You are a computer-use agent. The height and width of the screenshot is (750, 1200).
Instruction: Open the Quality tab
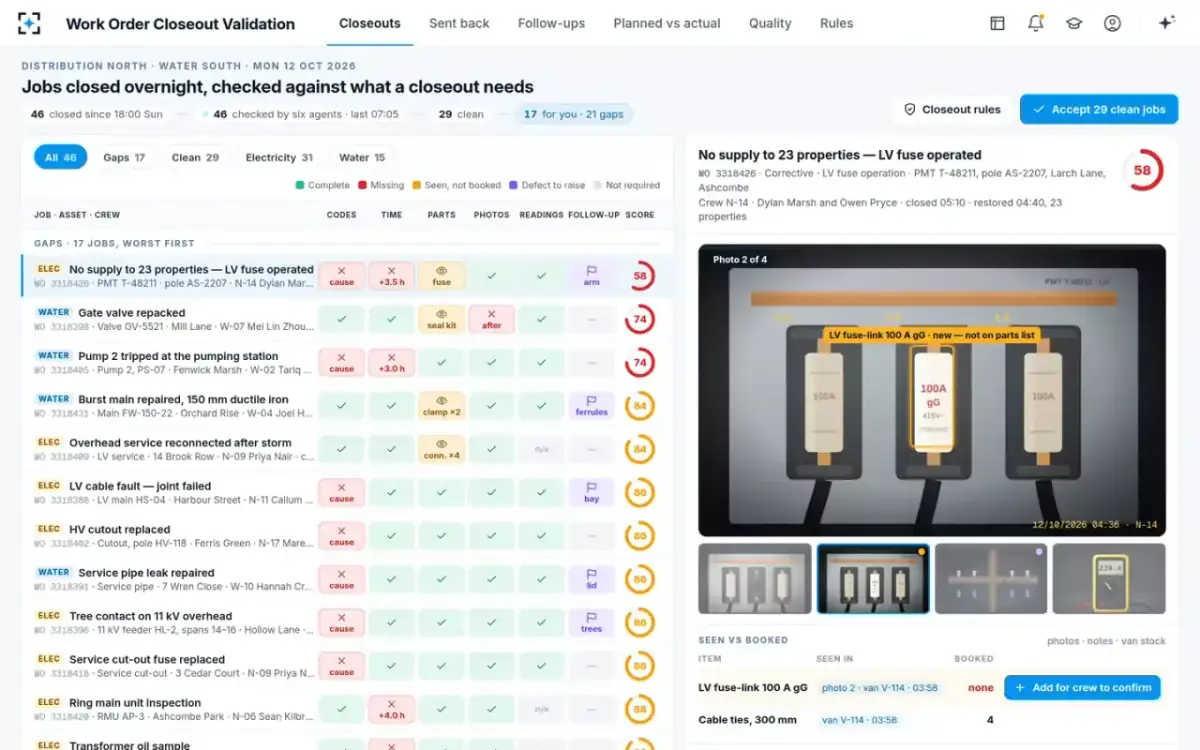click(770, 23)
